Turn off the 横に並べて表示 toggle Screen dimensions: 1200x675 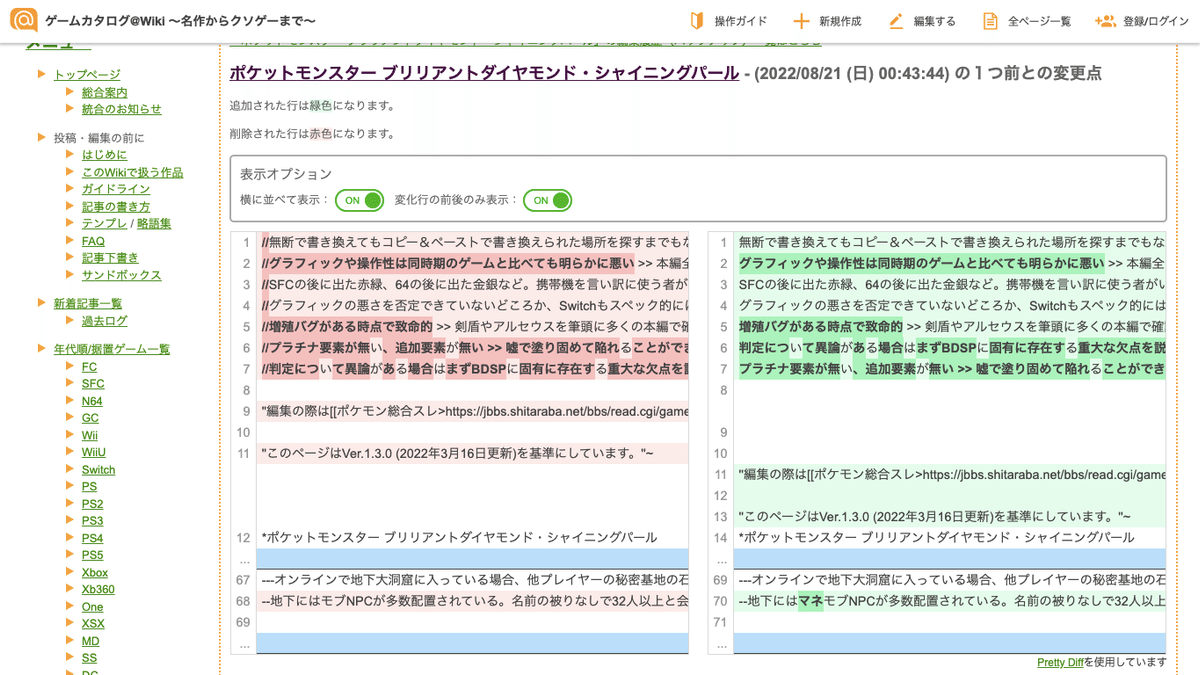pos(359,200)
